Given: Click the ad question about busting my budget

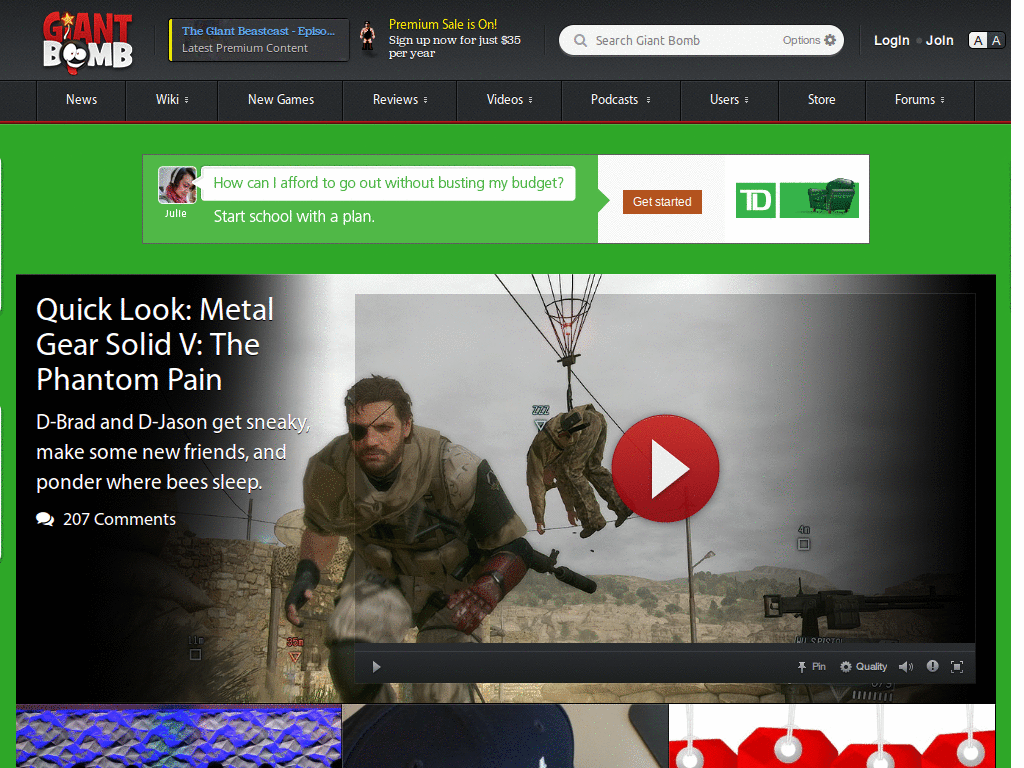Looking at the screenshot, I should (x=388, y=183).
